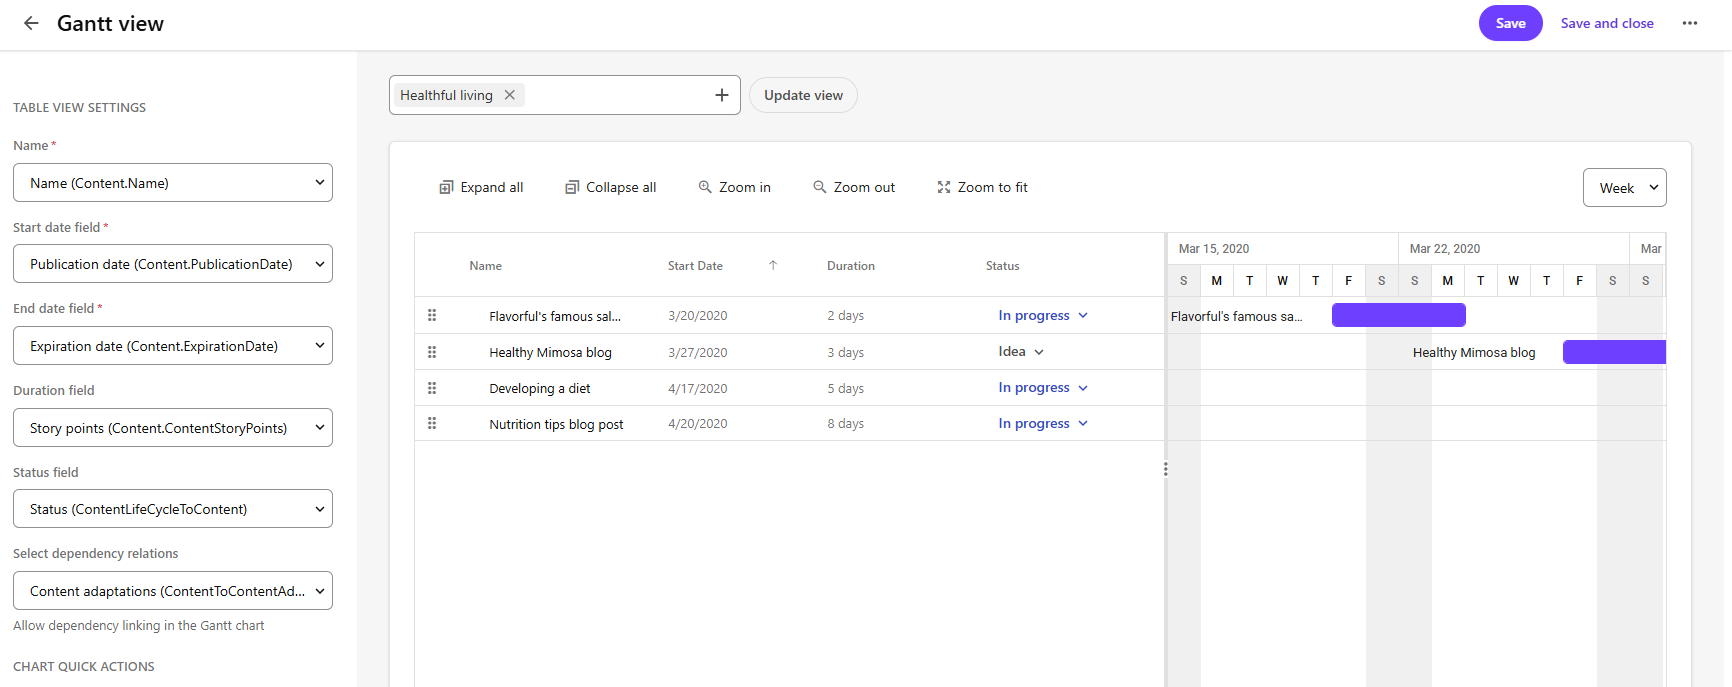Viewport: 1732px width, 687px height.
Task: Zoom out the Gantt chart
Action: 854,187
